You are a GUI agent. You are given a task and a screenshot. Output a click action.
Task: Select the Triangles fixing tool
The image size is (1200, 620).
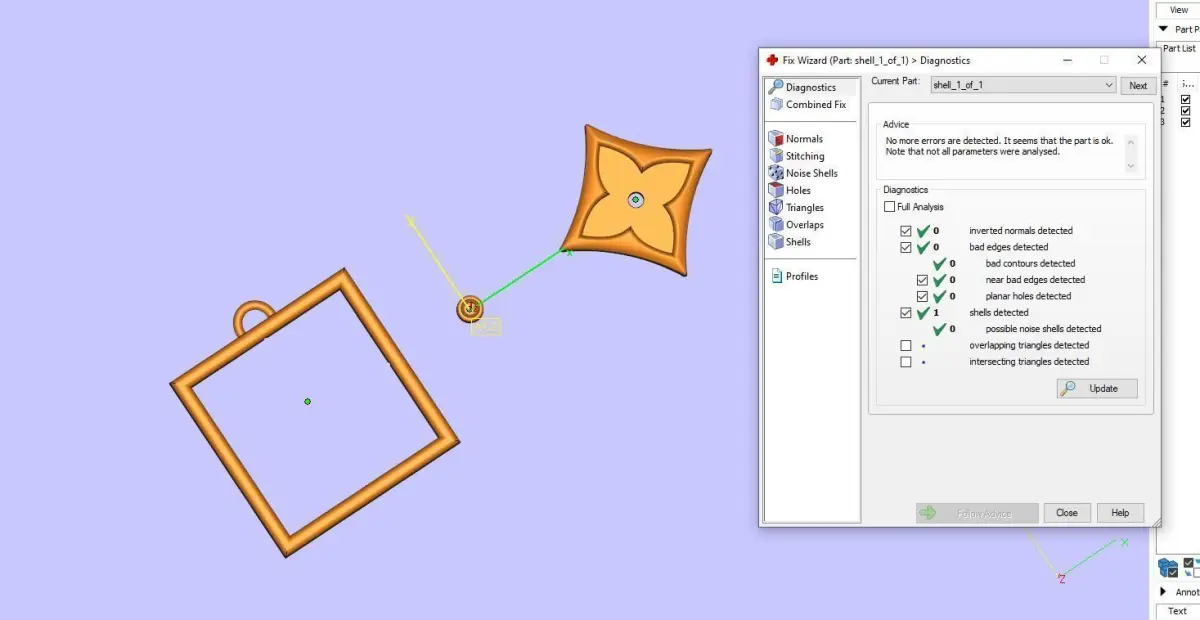click(796, 207)
